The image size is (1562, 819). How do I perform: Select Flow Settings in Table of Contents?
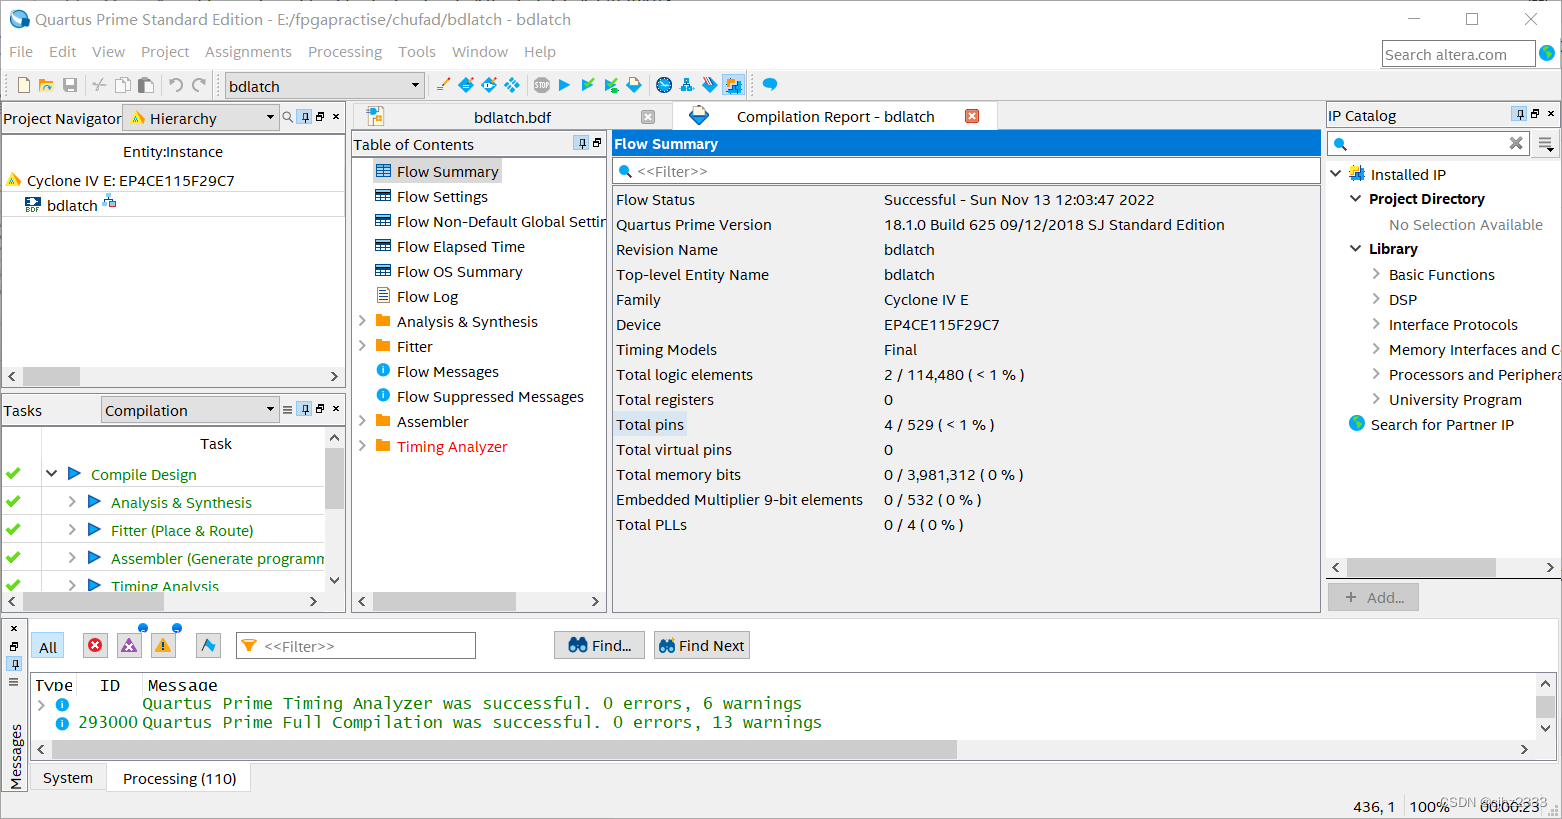coord(442,196)
